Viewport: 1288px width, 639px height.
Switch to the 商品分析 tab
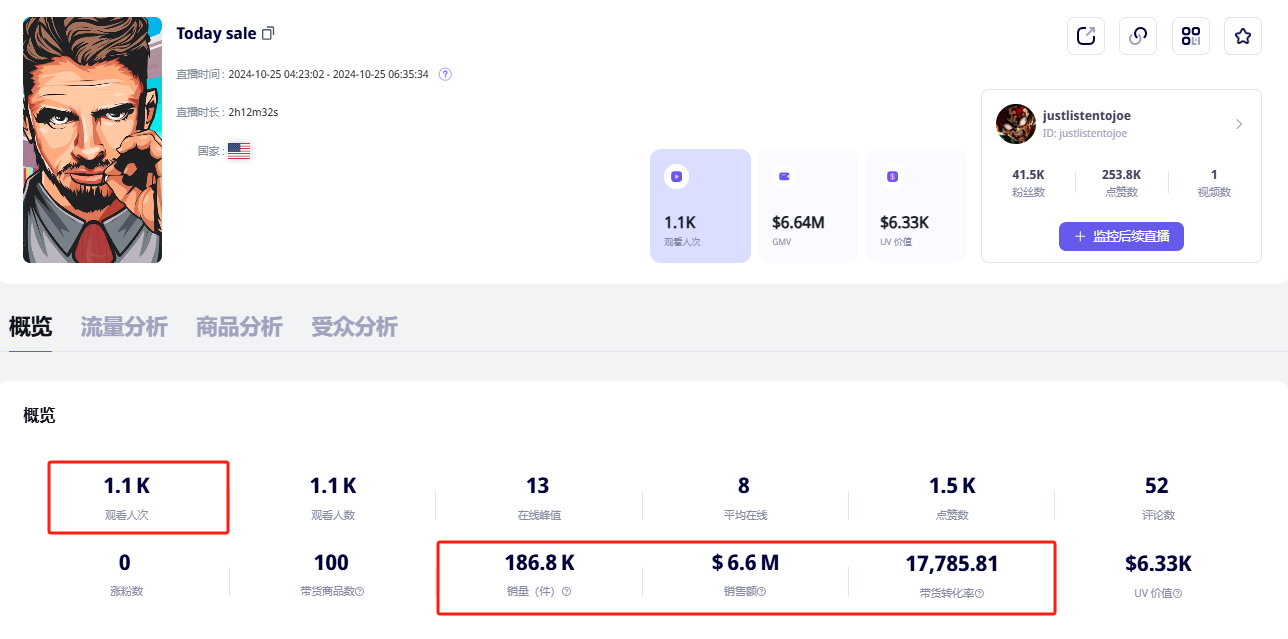tap(239, 327)
